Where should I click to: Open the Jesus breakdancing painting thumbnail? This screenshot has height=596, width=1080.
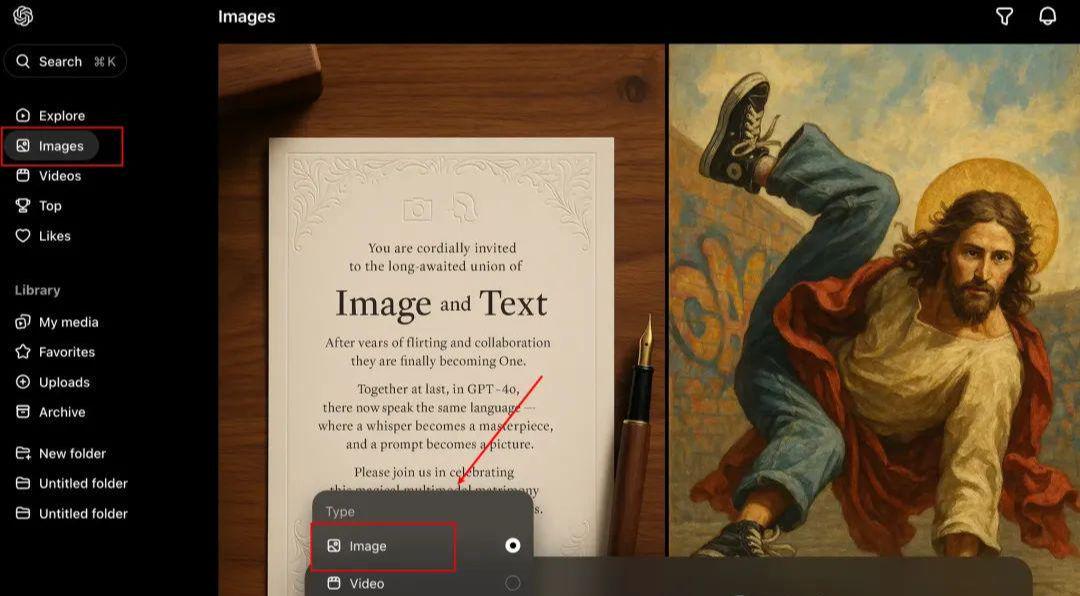pos(874,300)
